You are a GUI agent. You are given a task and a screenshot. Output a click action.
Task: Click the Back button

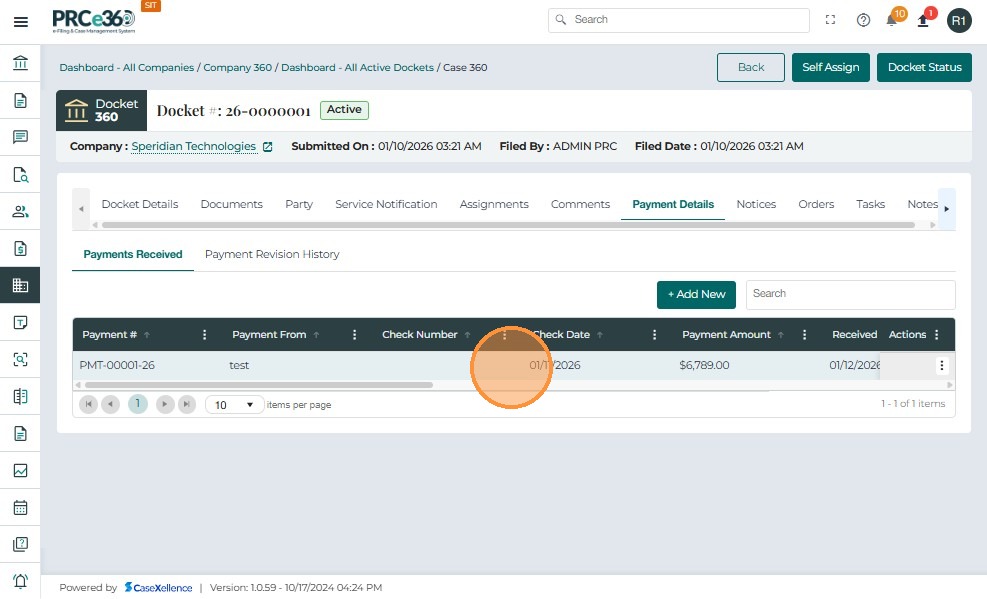pos(750,67)
